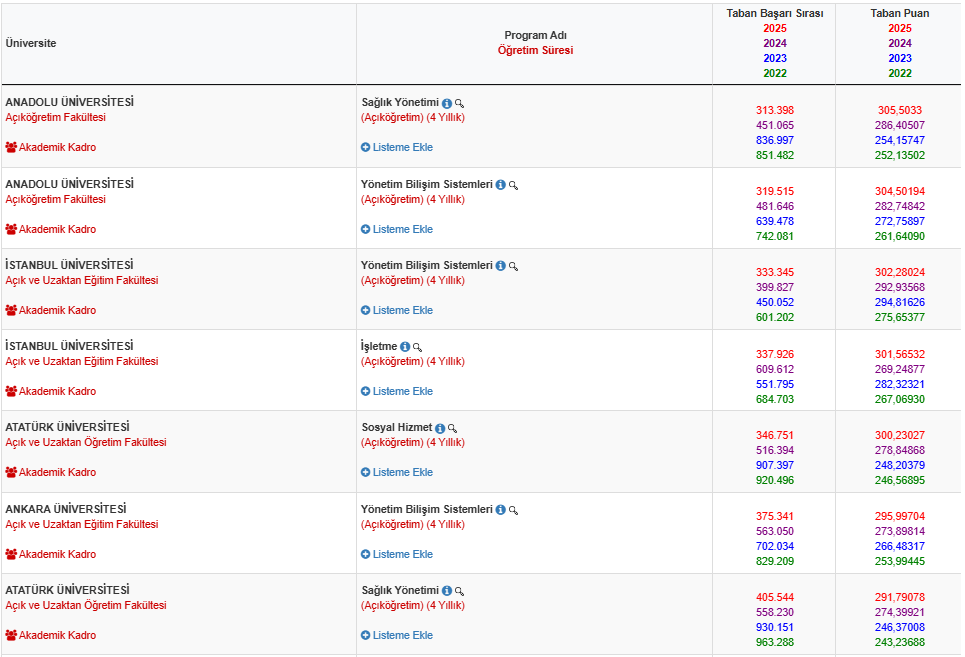The image size is (965, 657).
Task: Click score value 291,79078
Action: (x=900, y=598)
